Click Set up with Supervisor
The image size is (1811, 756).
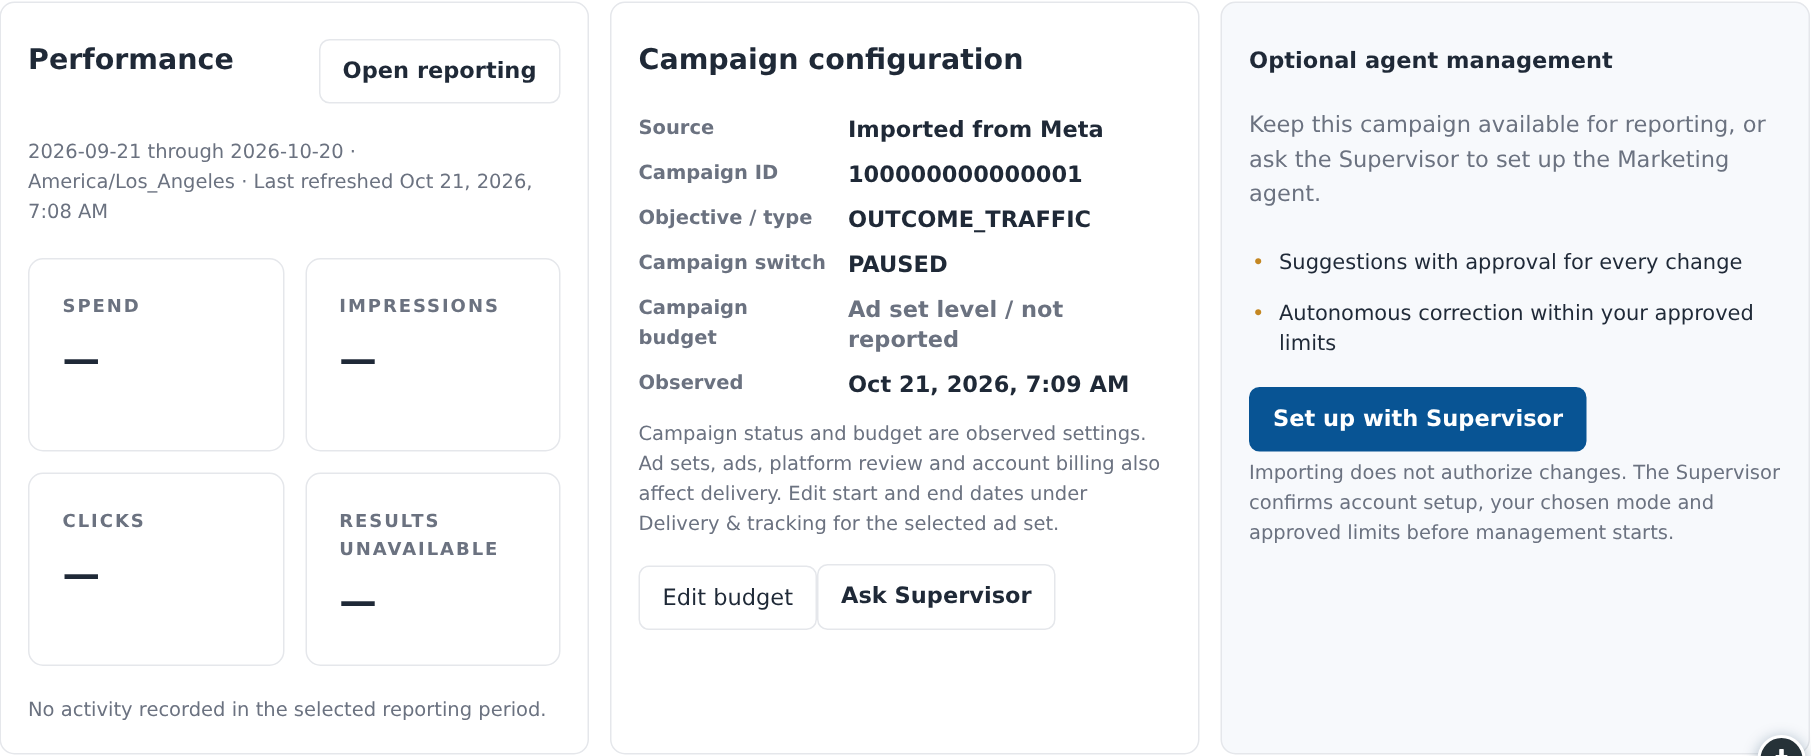[1417, 419]
